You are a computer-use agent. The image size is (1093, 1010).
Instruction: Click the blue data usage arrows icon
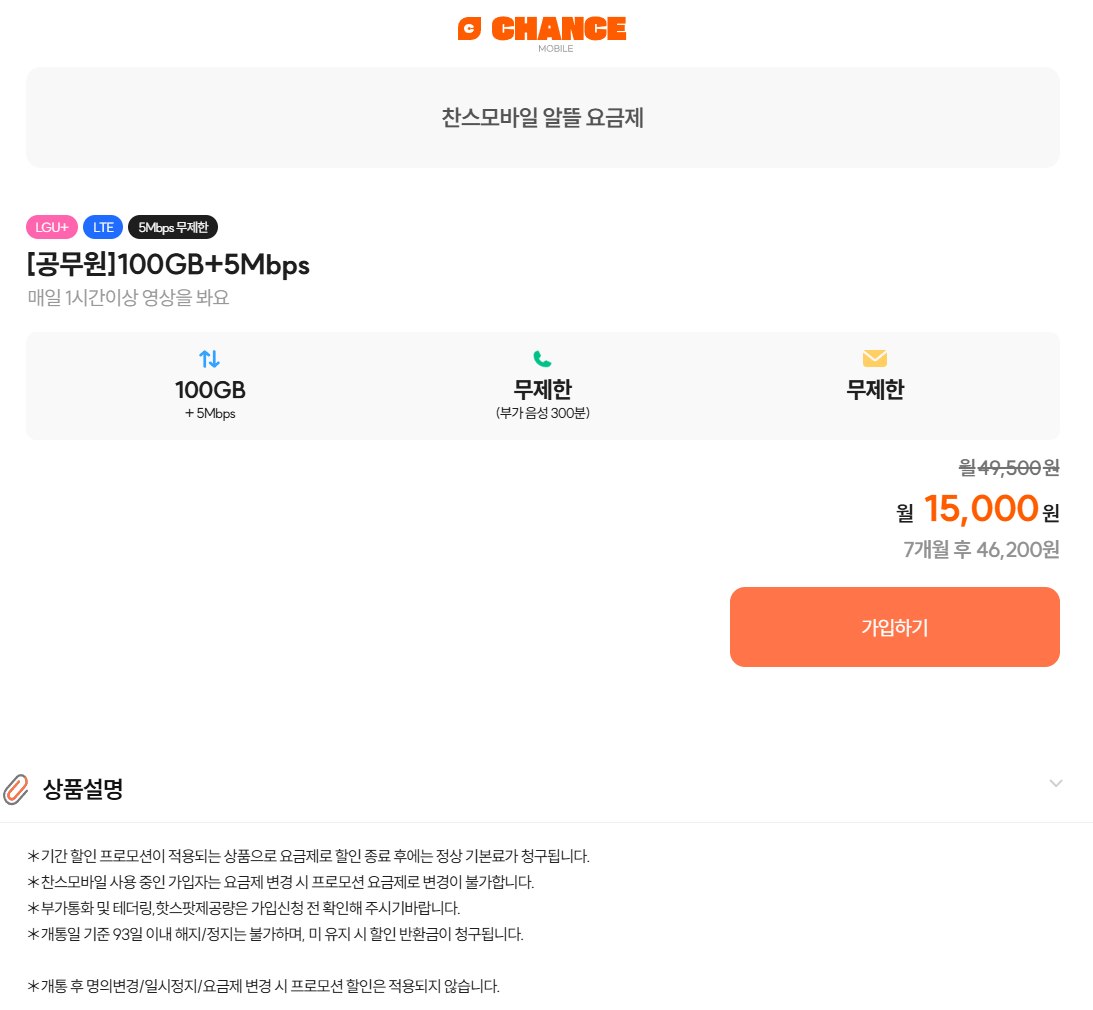pyautogui.click(x=210, y=358)
